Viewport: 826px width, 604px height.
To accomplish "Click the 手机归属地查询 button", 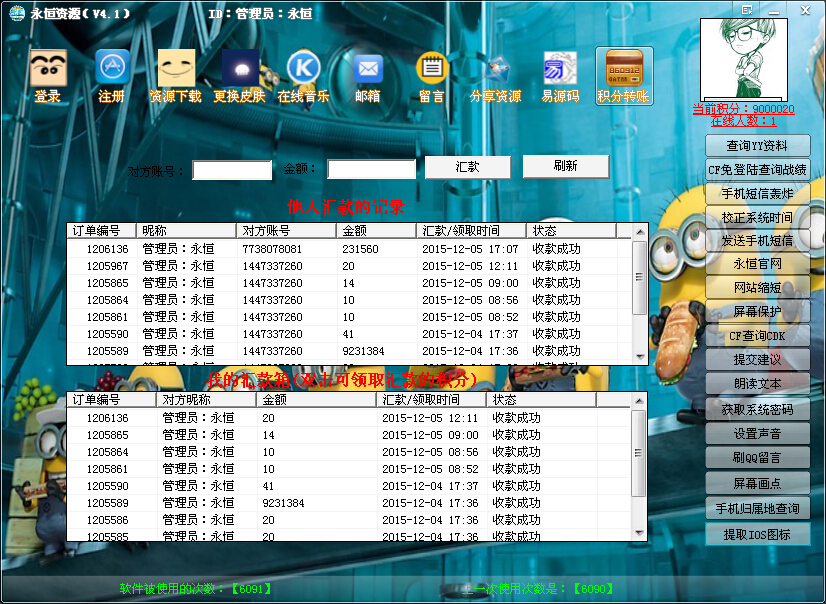I will tap(758, 508).
